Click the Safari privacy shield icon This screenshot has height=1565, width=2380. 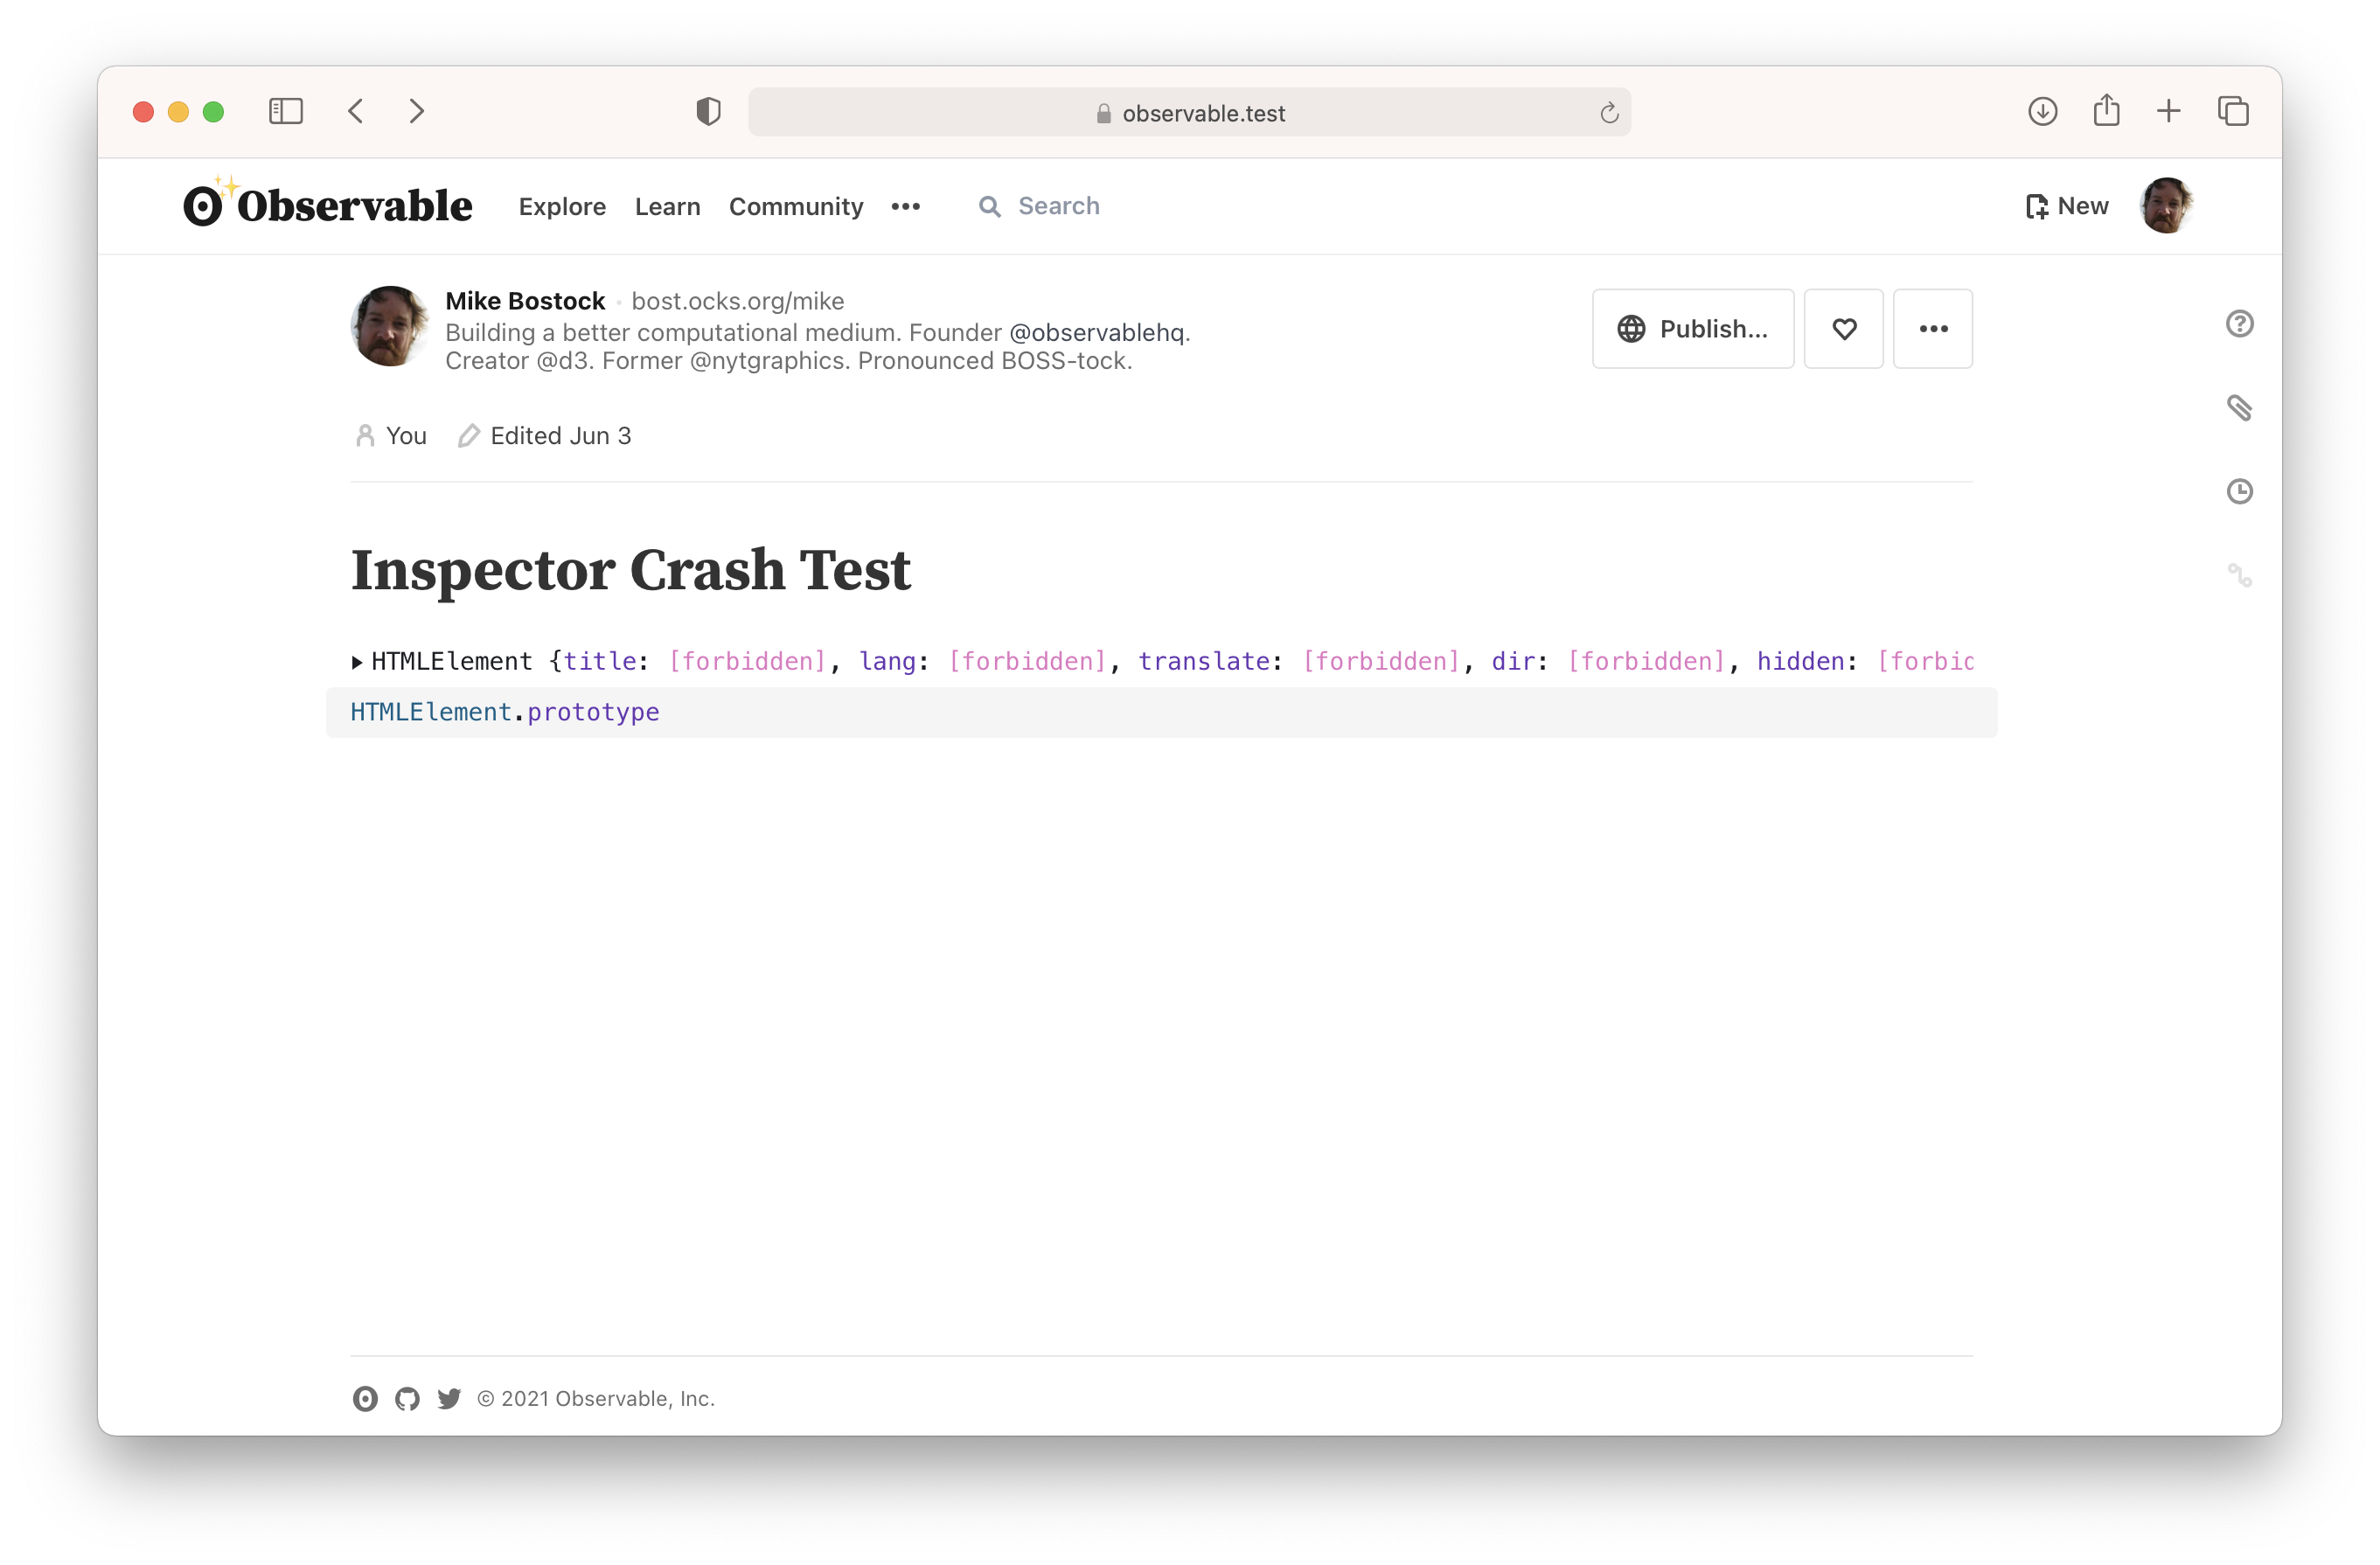[x=708, y=111]
